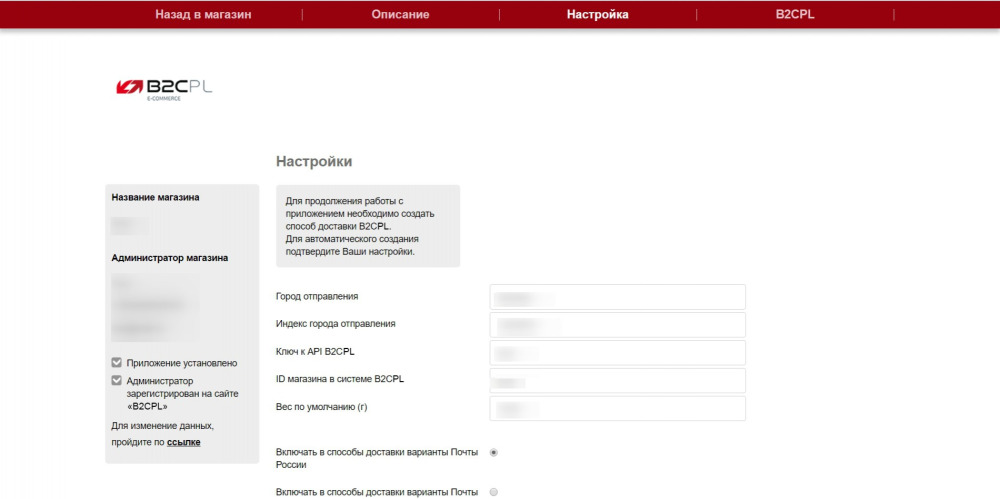Click 'Администратор магазина' label in sidebar
The height and width of the screenshot is (499, 1000).
click(x=170, y=258)
